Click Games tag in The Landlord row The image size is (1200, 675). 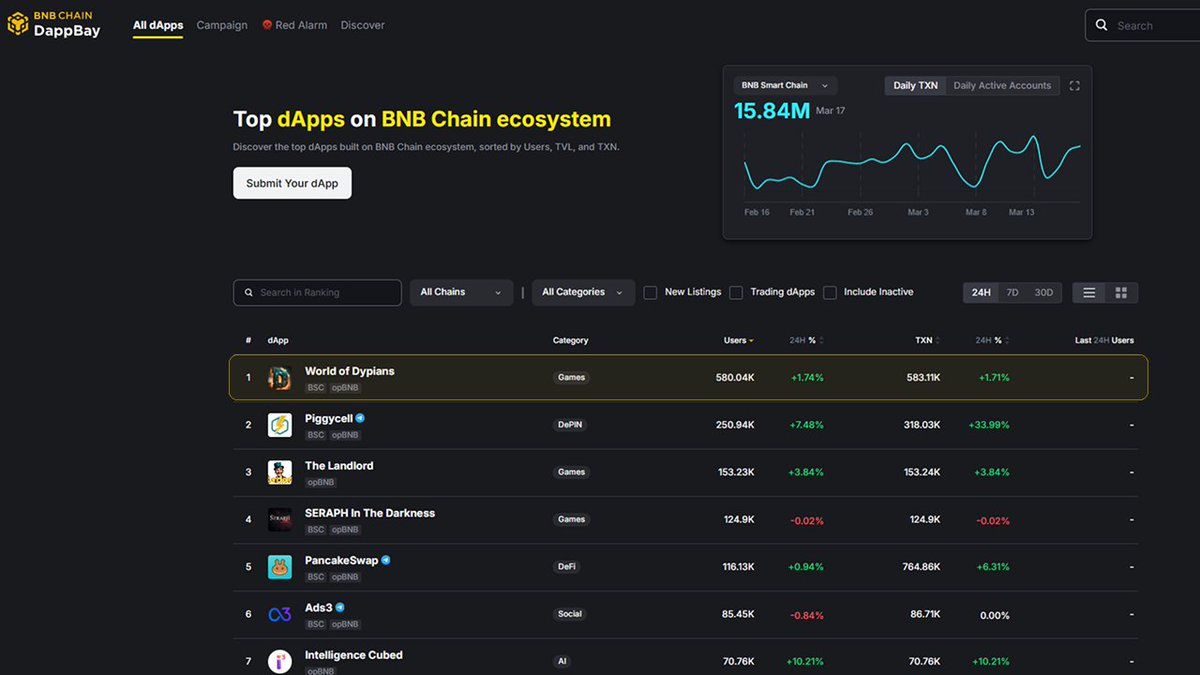[572, 472]
